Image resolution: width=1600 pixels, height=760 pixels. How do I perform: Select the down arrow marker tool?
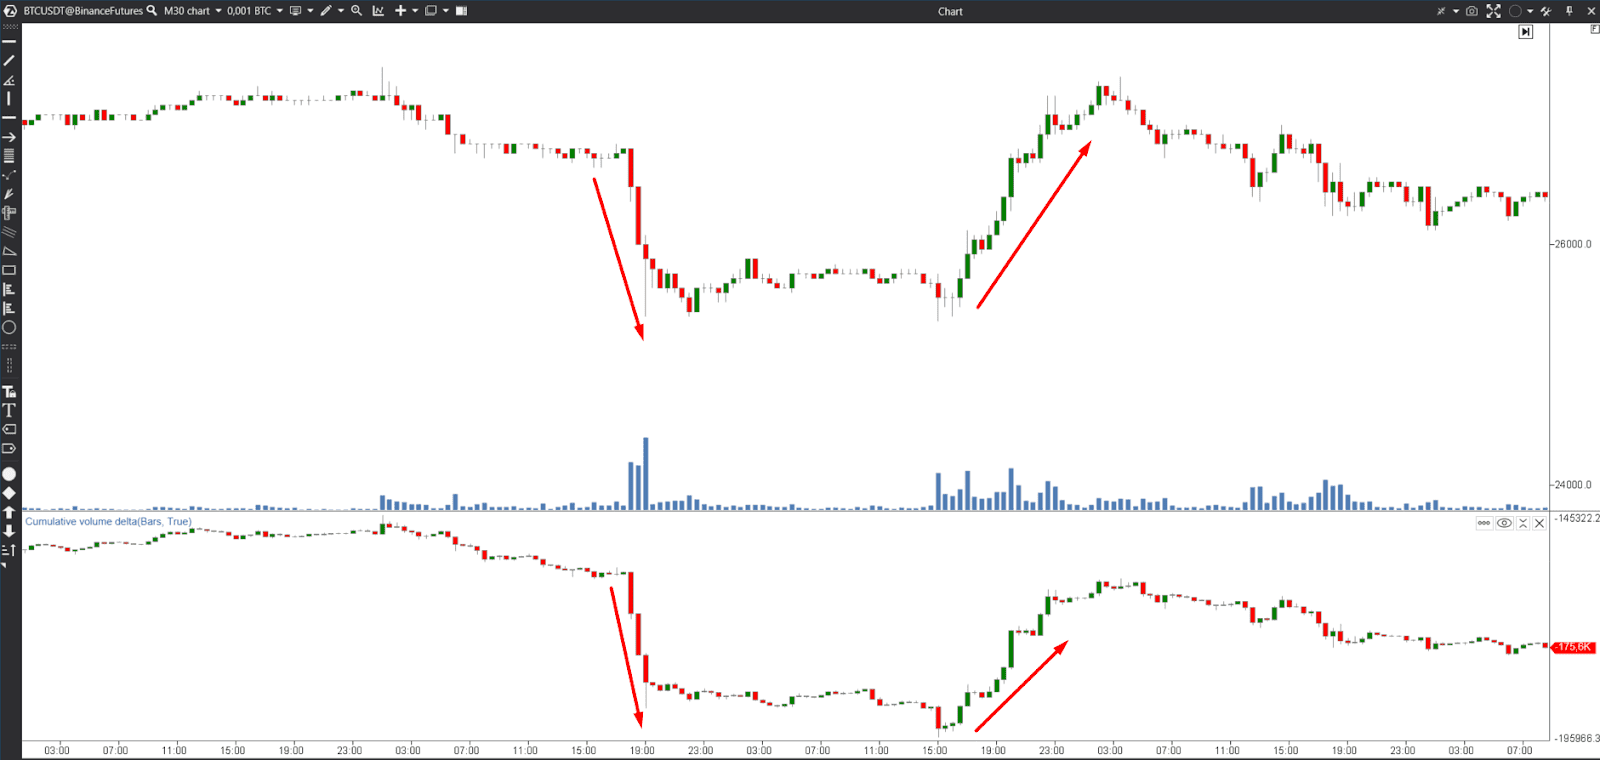point(9,531)
